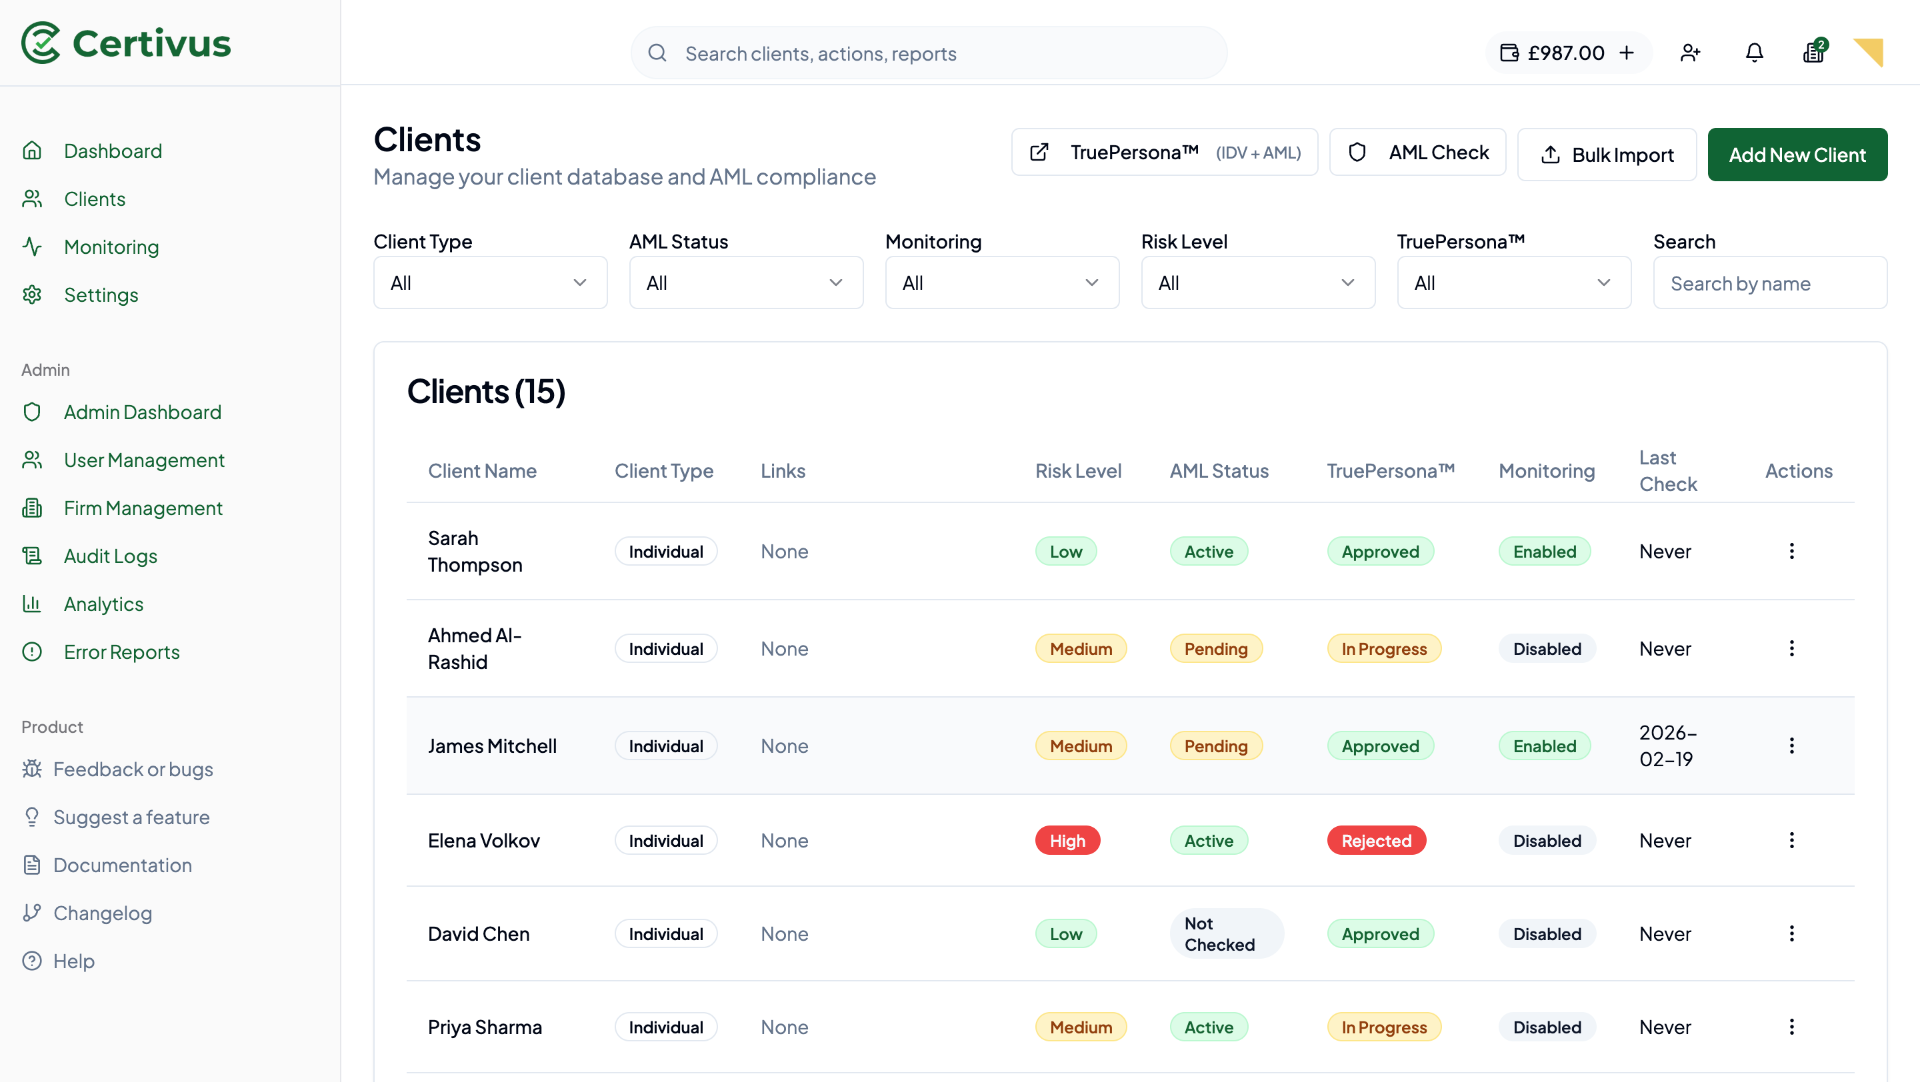This screenshot has width=1920, height=1082.
Task: Click Add New Client button
Action: 1797,155
